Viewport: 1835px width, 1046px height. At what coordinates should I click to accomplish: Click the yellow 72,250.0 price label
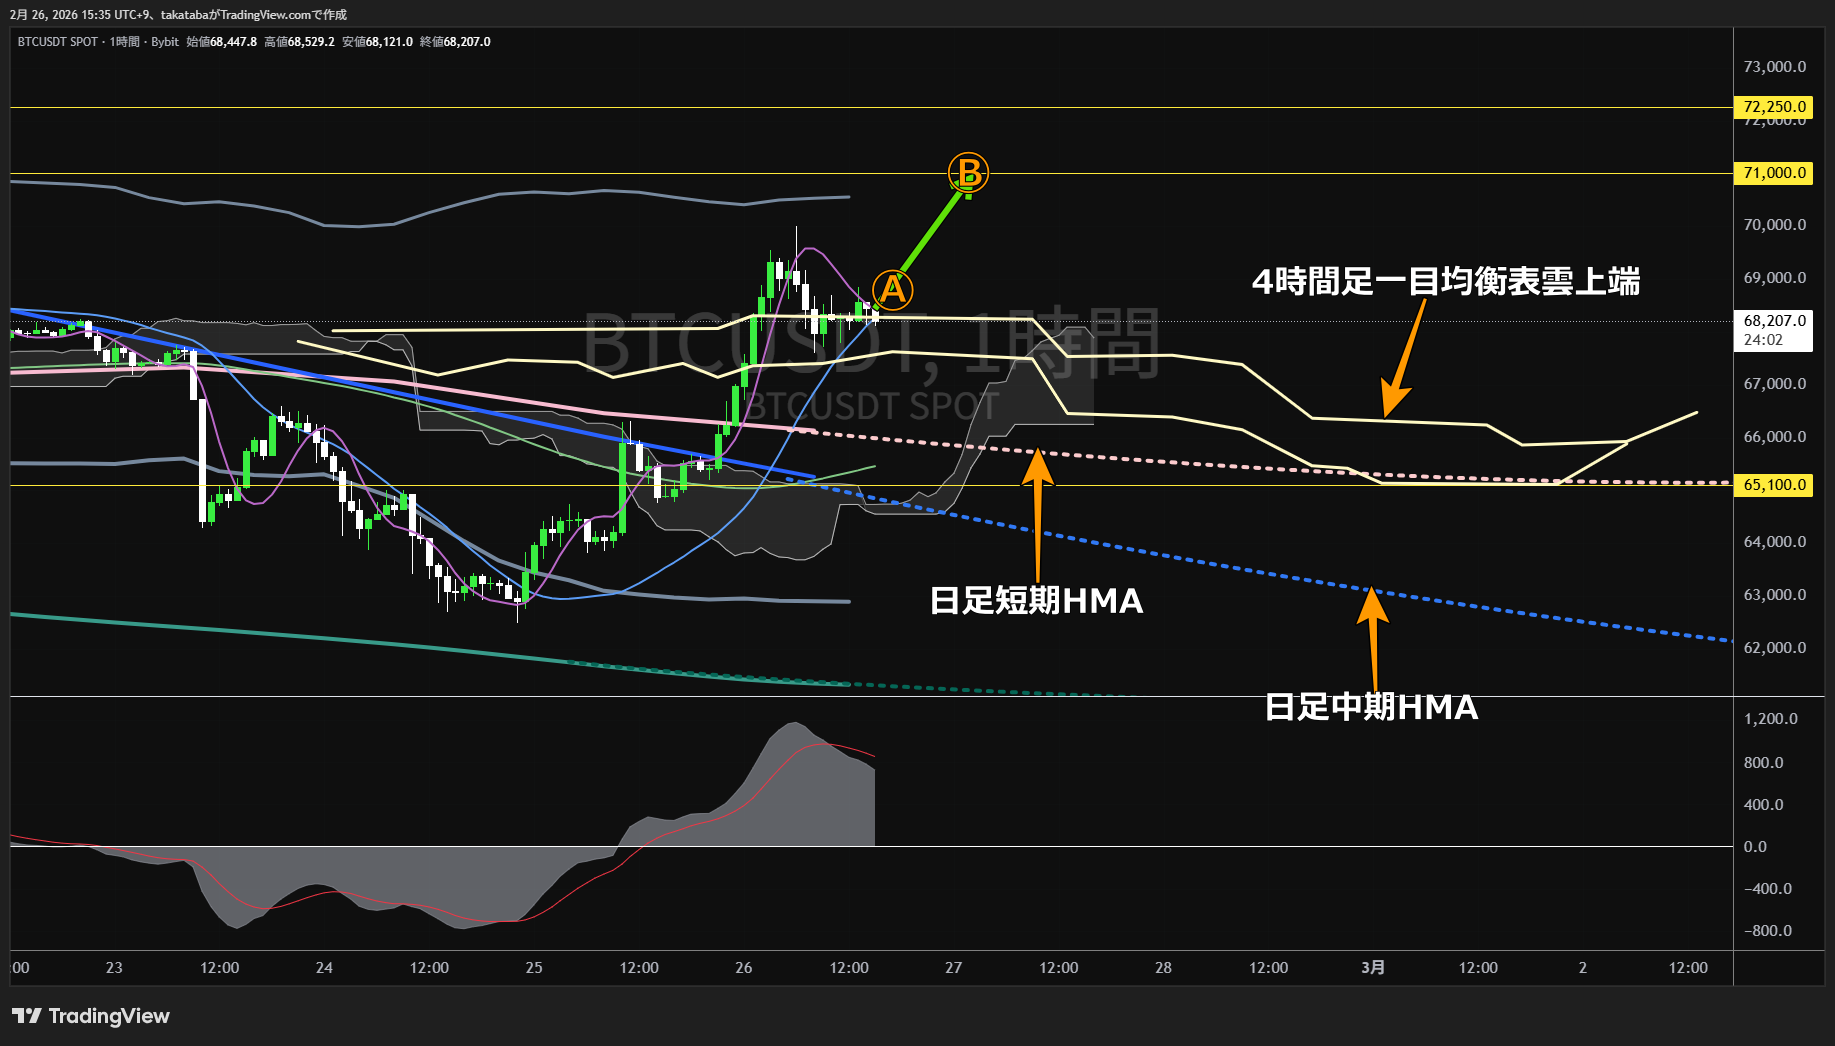click(x=1772, y=106)
